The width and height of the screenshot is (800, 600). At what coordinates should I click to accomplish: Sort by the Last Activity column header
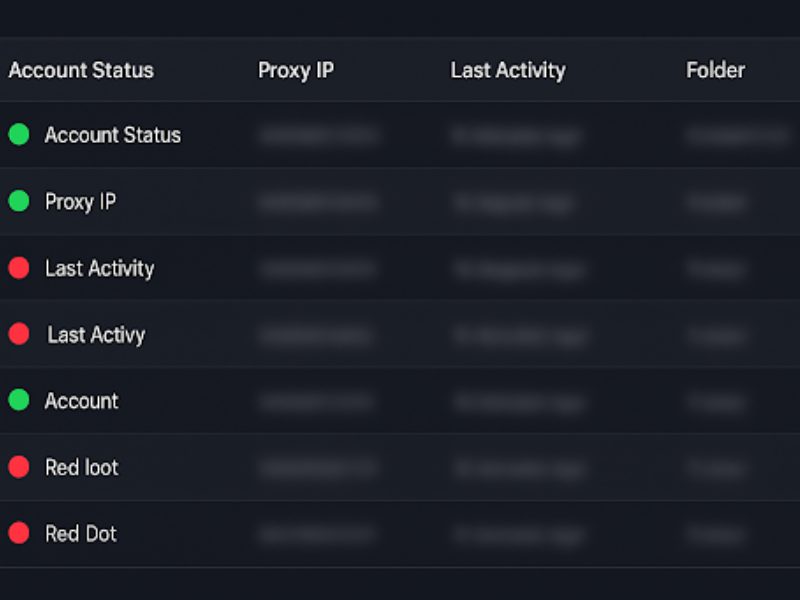coord(508,70)
